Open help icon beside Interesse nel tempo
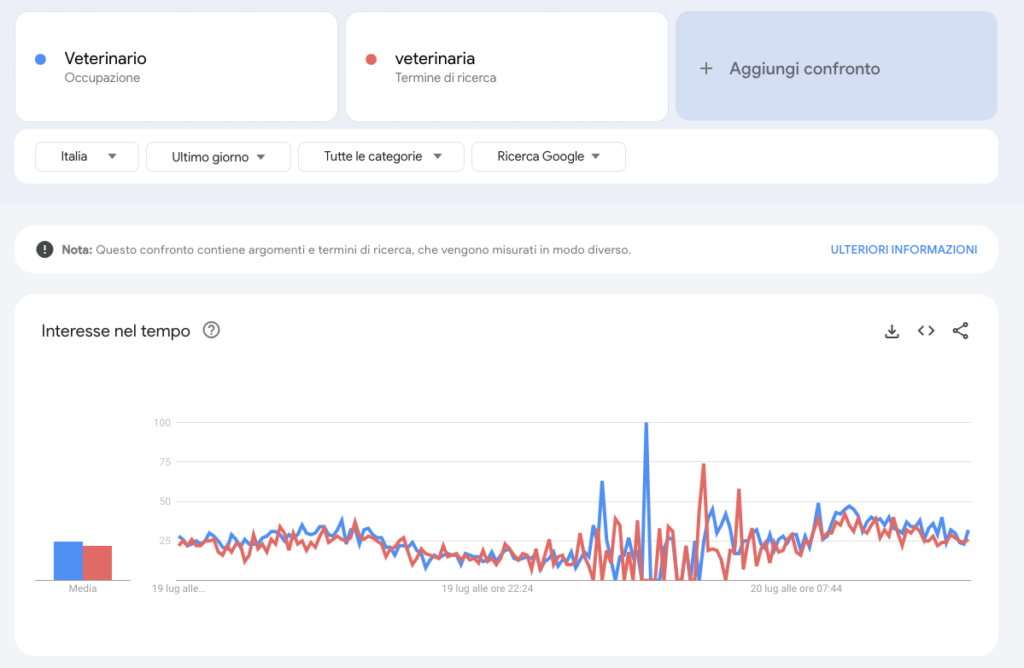The image size is (1024, 668). (x=211, y=330)
